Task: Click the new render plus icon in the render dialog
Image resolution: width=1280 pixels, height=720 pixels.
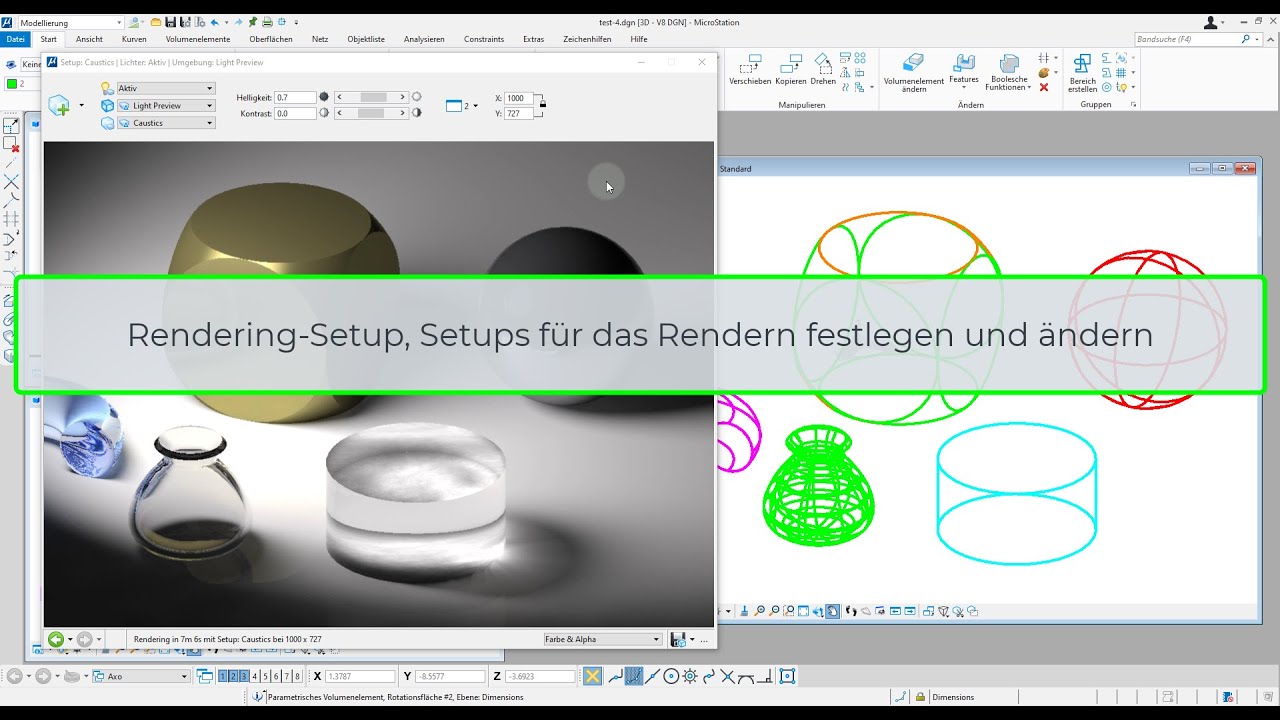Action: pos(60,105)
